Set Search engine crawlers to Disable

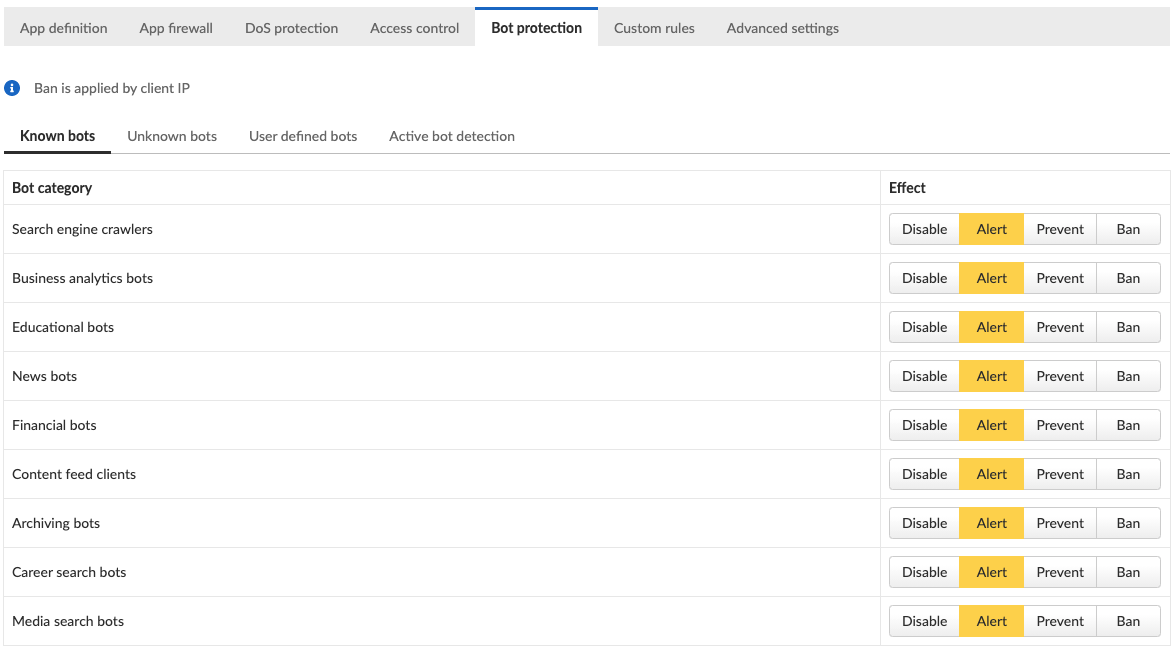click(x=924, y=229)
